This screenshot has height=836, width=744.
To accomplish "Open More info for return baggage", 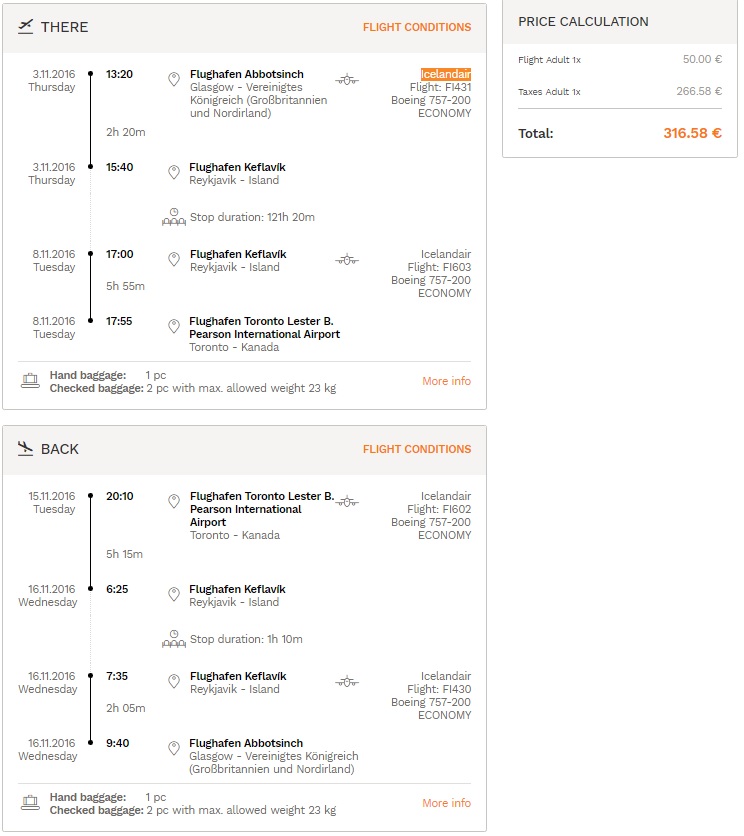I will [446, 803].
